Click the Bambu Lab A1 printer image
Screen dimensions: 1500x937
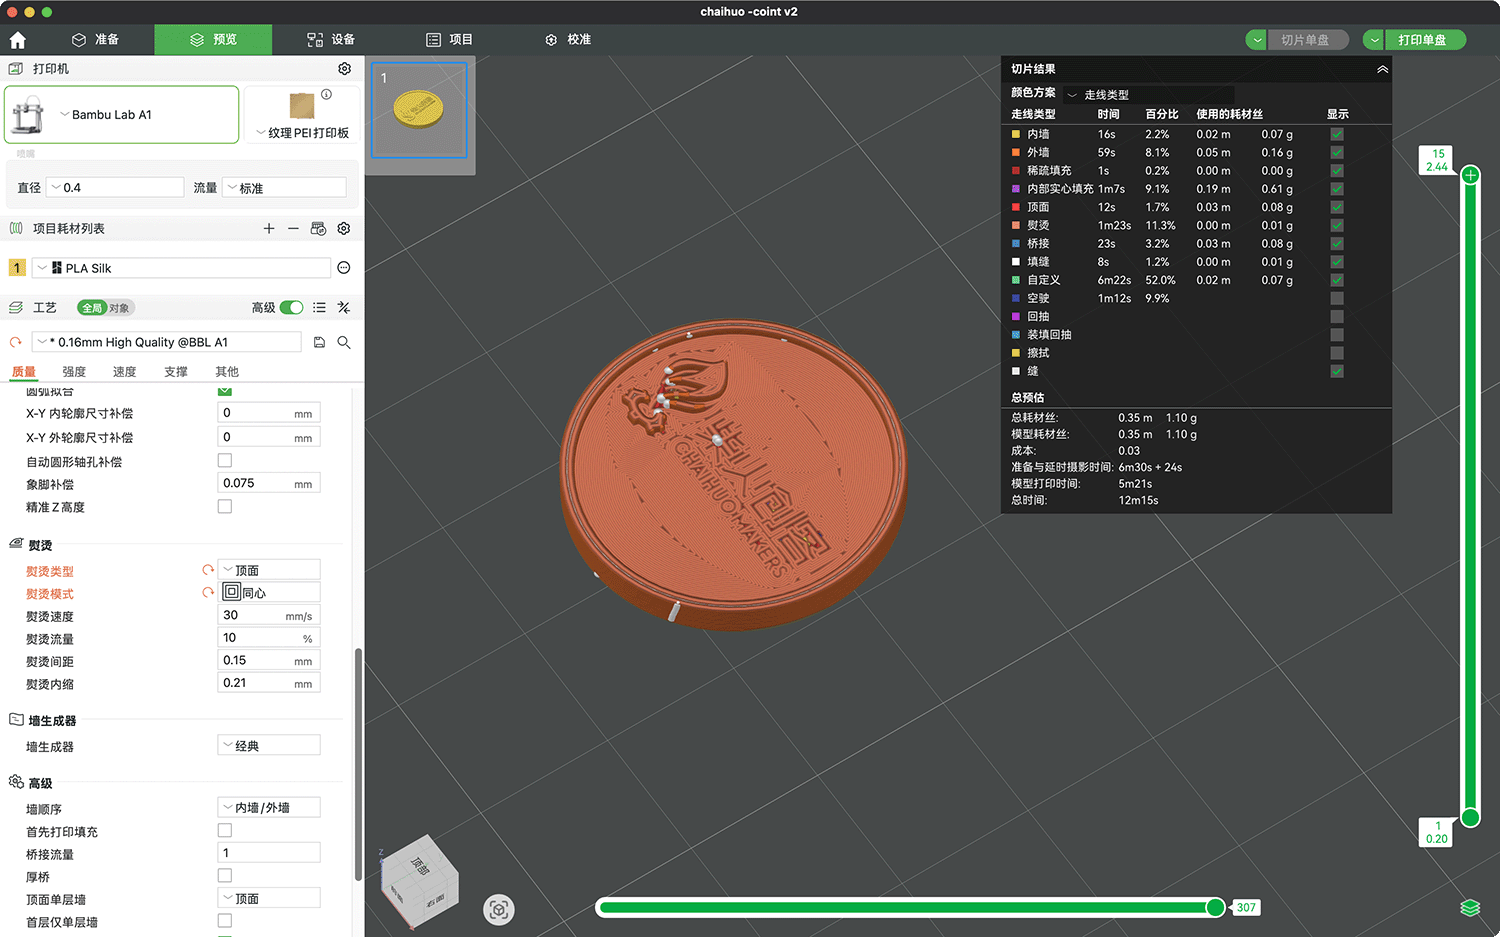pos(28,115)
